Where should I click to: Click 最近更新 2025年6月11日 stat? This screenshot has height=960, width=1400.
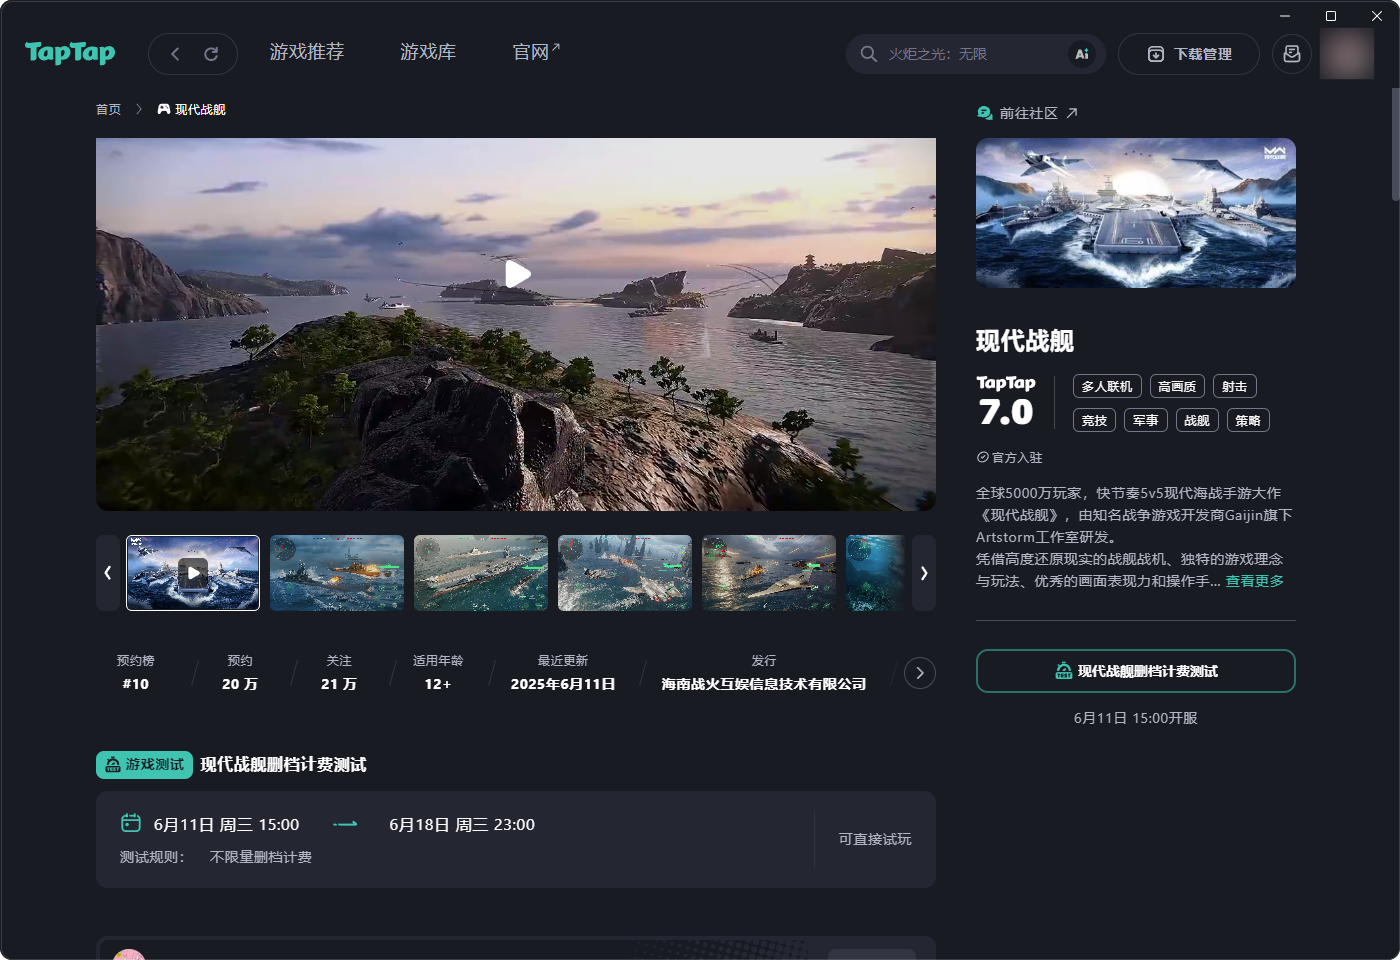[x=563, y=673]
